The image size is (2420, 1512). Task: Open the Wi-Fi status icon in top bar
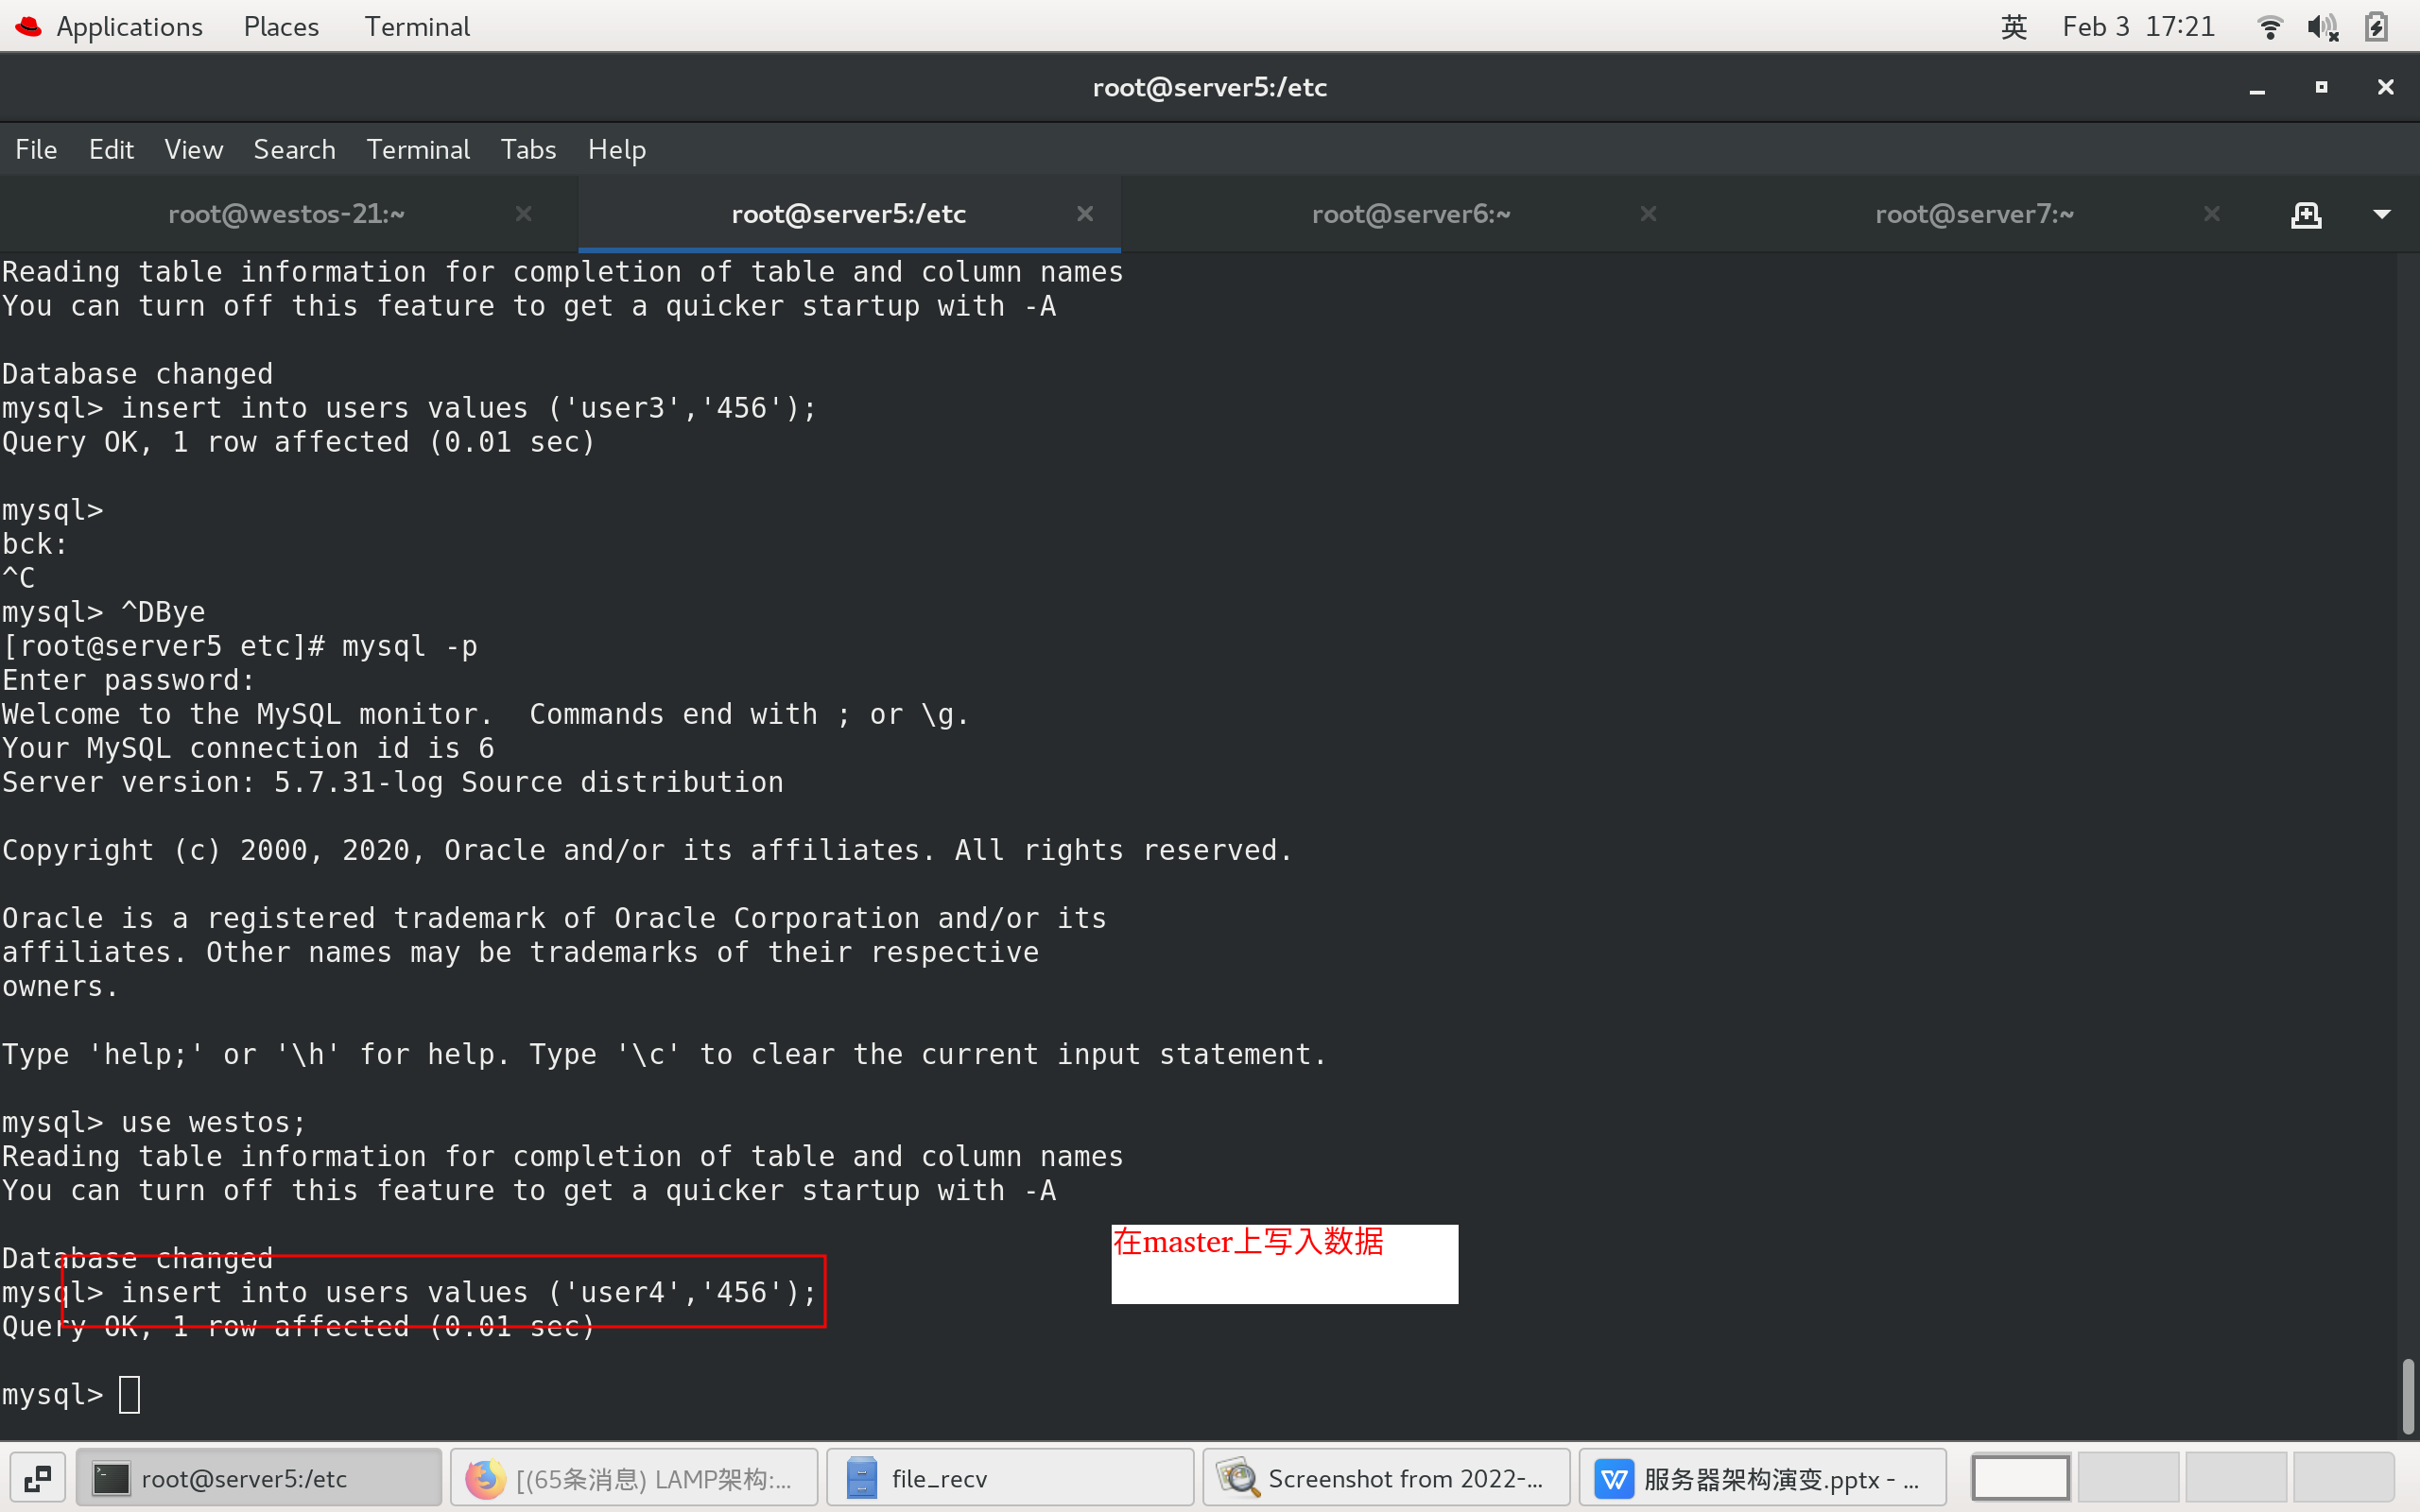pos(2269,26)
